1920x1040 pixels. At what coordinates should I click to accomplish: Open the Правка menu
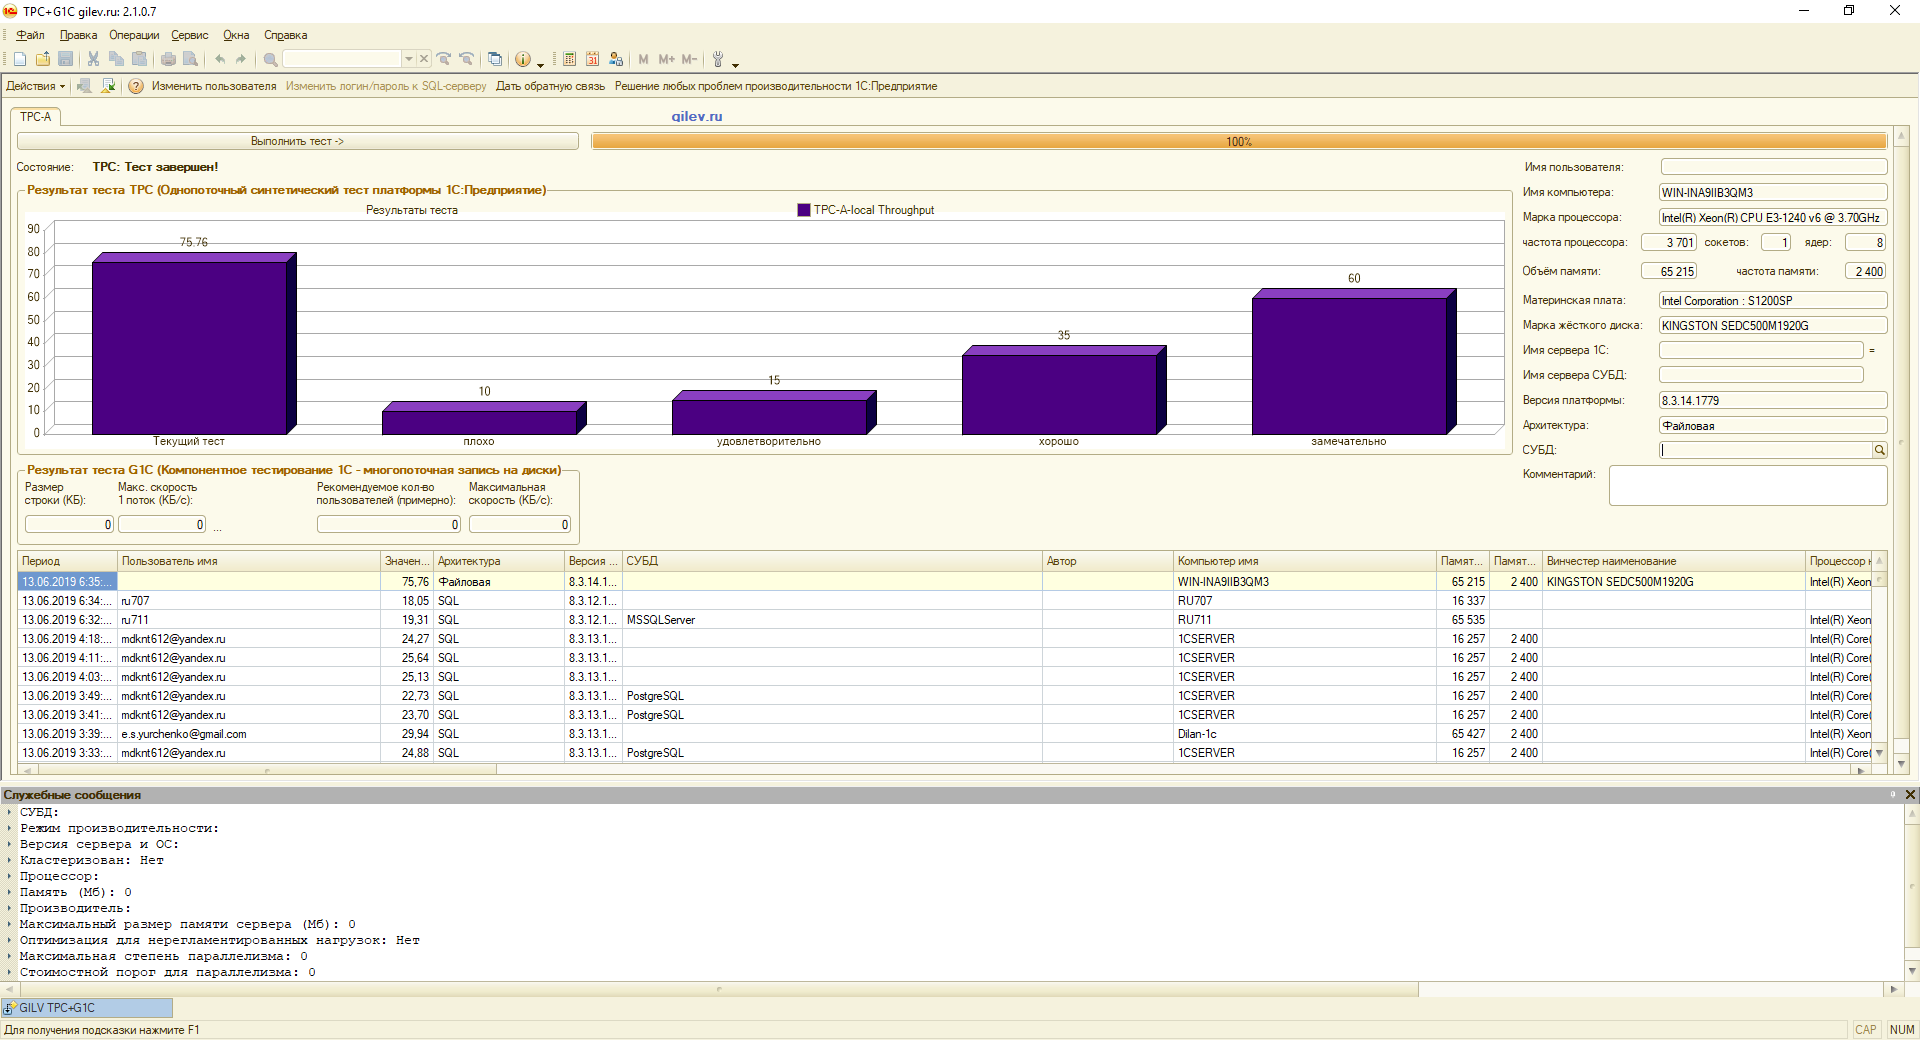point(78,35)
